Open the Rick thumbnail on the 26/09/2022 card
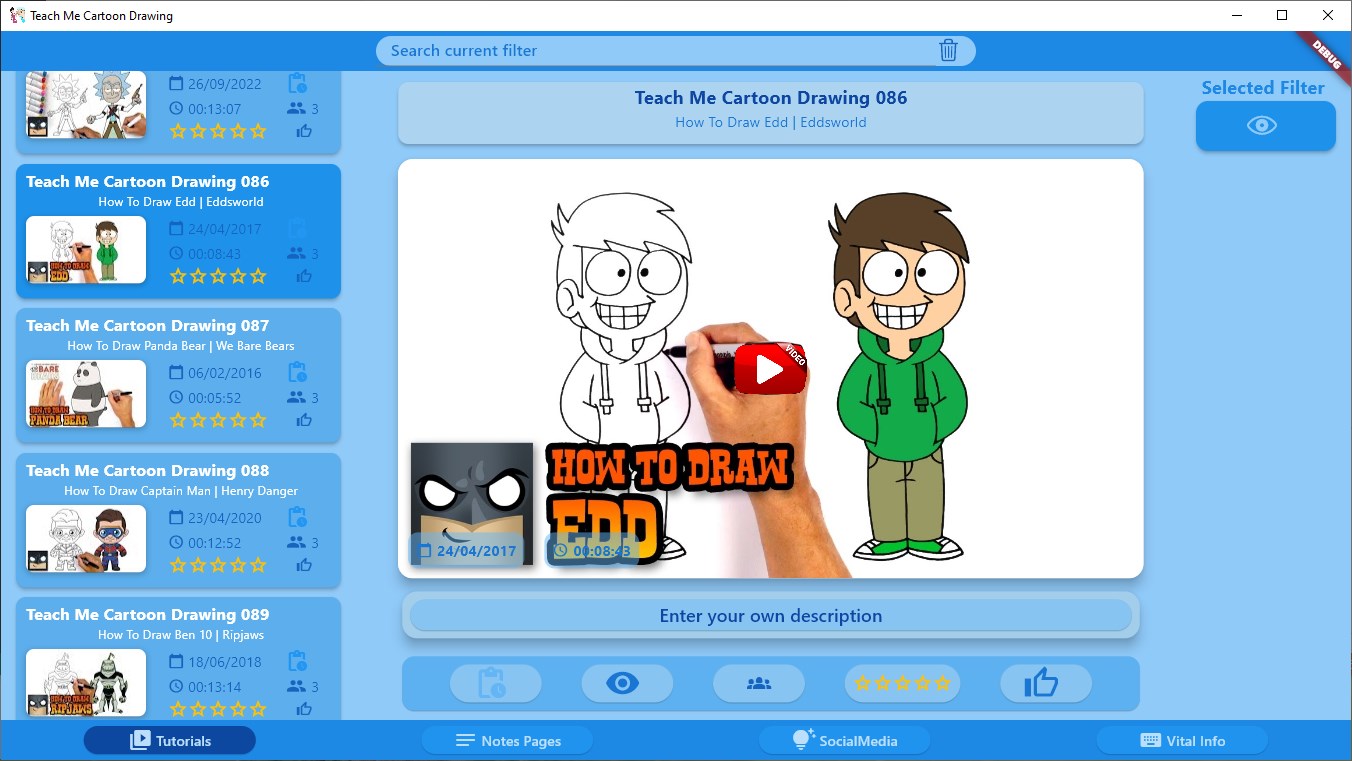This screenshot has height=761, width=1352. [x=86, y=105]
